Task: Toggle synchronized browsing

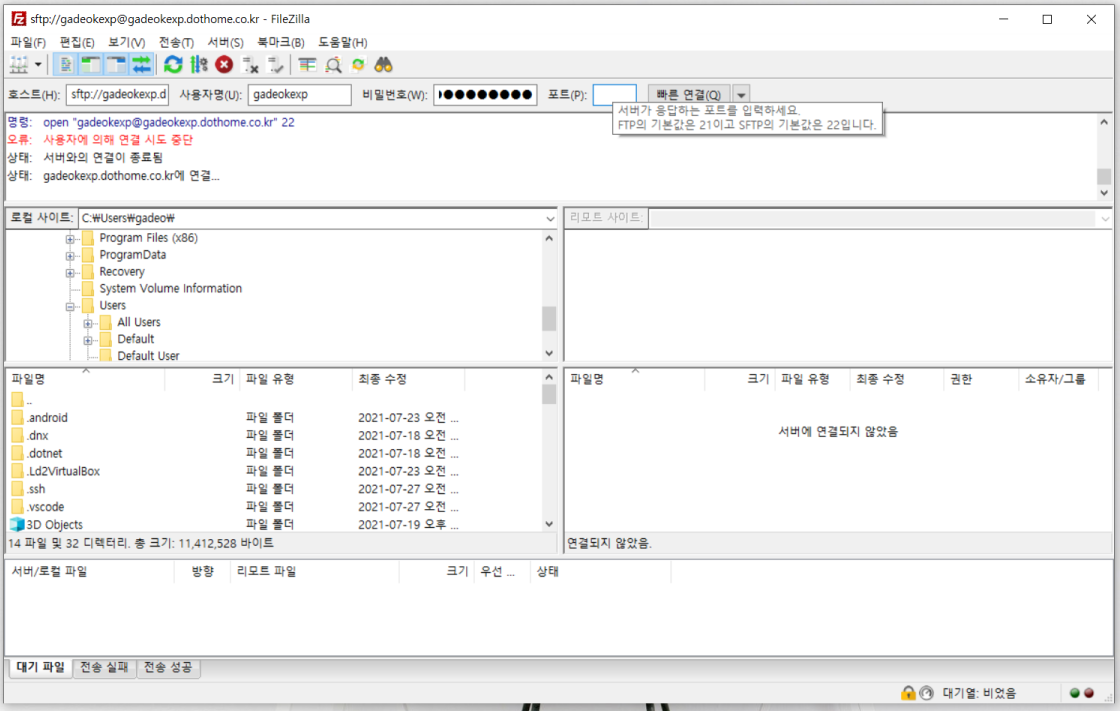Action: click(x=359, y=65)
